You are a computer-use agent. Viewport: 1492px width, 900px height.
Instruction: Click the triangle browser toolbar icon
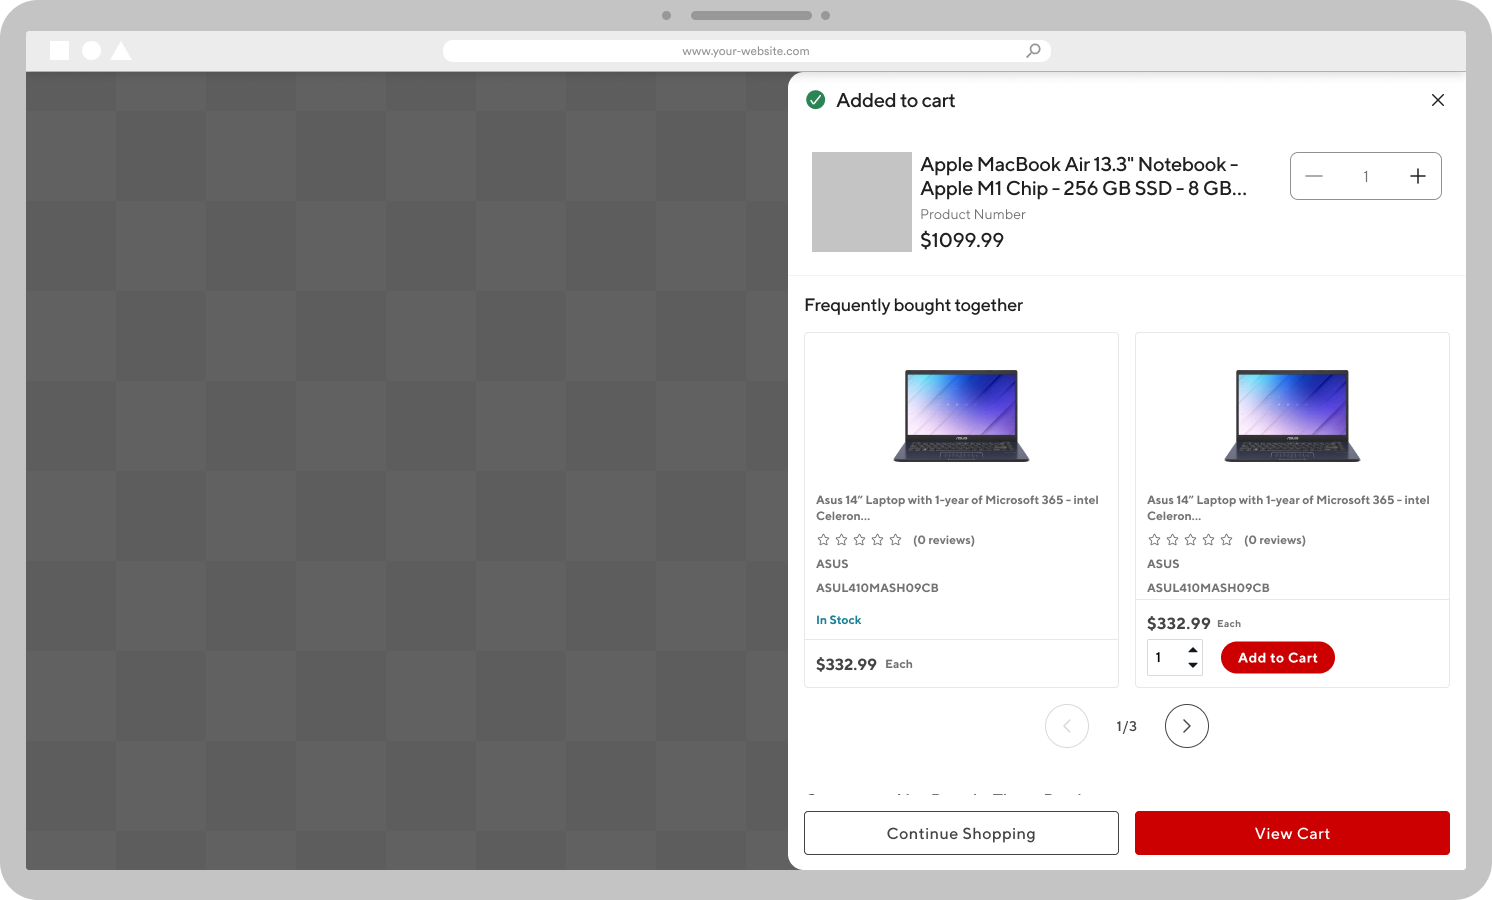click(x=121, y=50)
